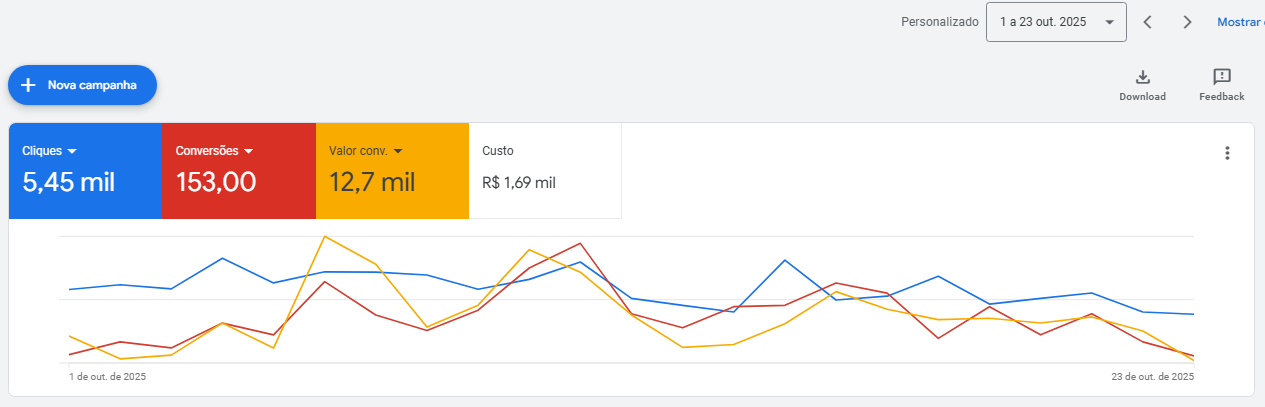Open the three-dot chart options menu
Screen dimensions: 1265x407
coord(1227,153)
